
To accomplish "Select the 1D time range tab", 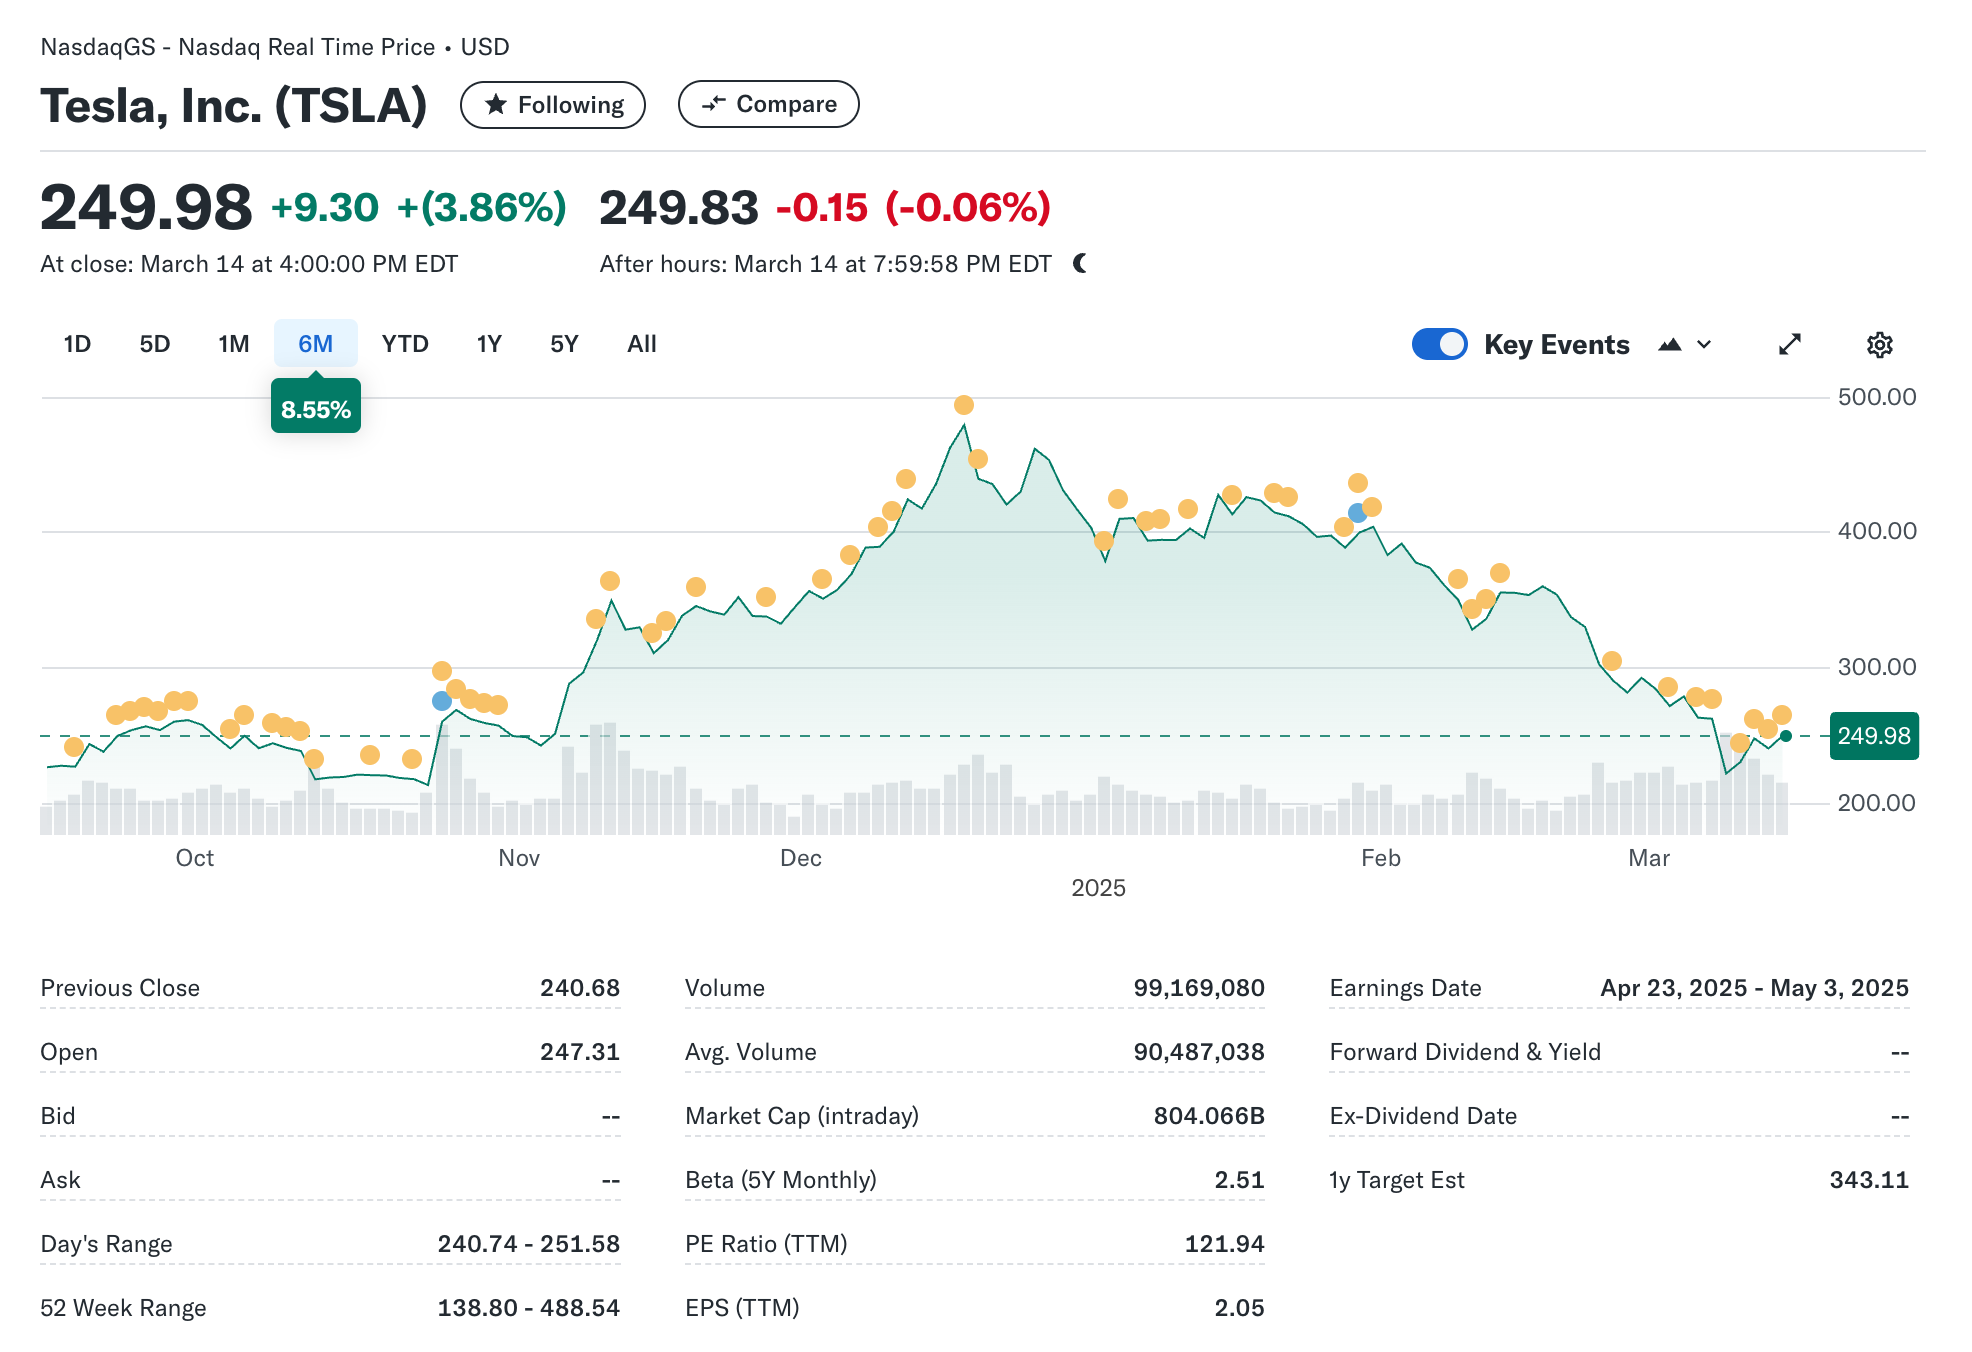I will coord(77,344).
